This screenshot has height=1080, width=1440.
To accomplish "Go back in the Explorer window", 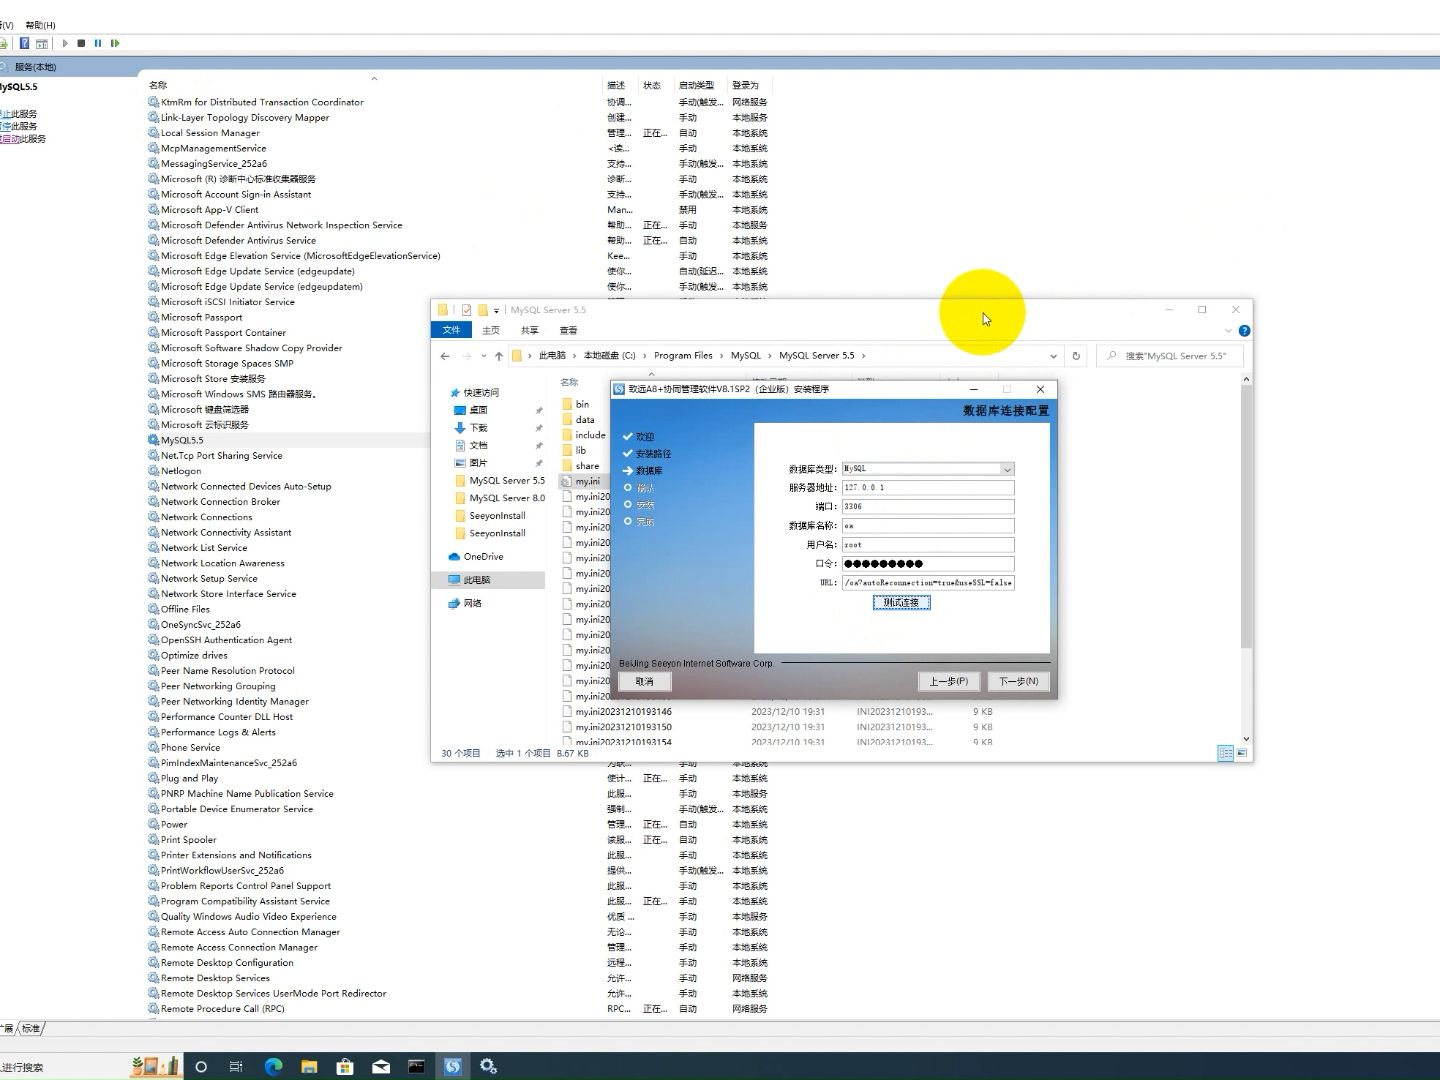I will pyautogui.click(x=445, y=356).
